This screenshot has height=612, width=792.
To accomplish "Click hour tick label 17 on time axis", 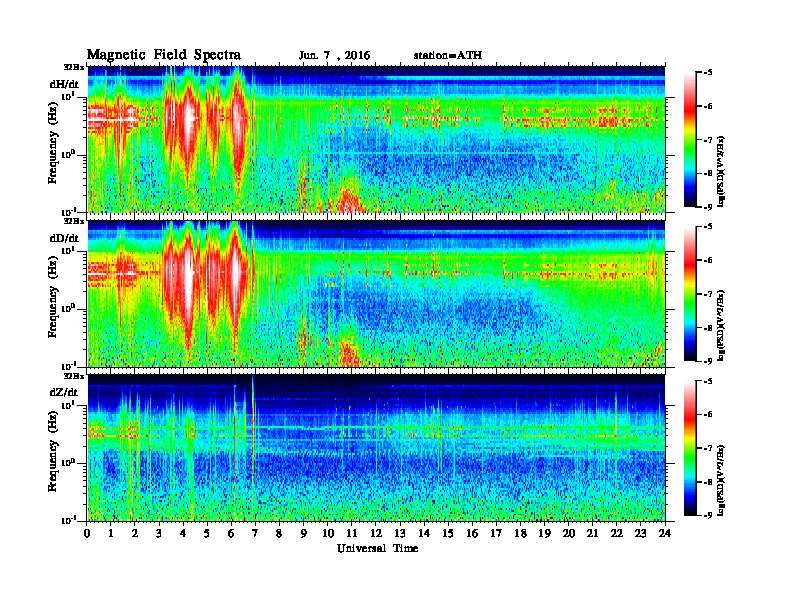I will (496, 533).
